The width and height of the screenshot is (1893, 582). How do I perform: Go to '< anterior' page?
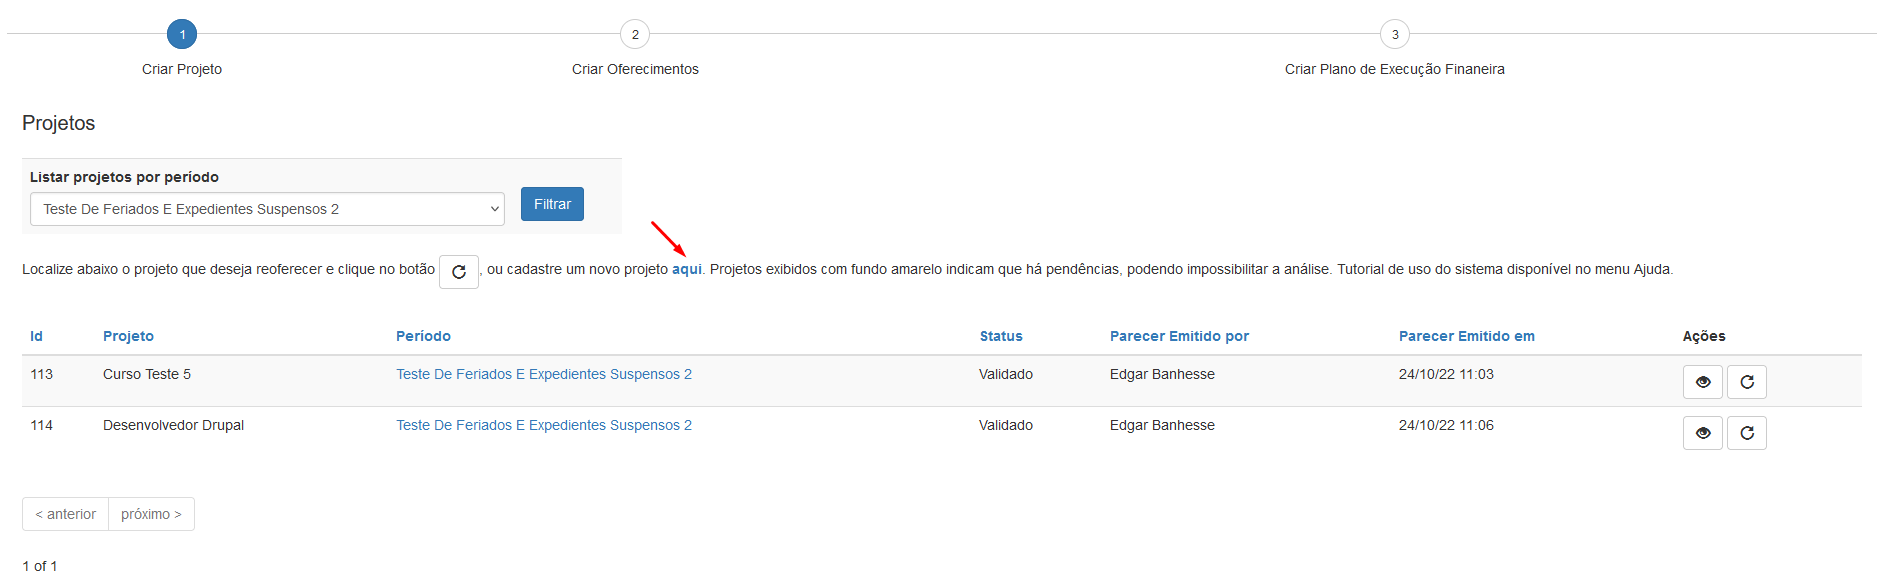(x=66, y=514)
